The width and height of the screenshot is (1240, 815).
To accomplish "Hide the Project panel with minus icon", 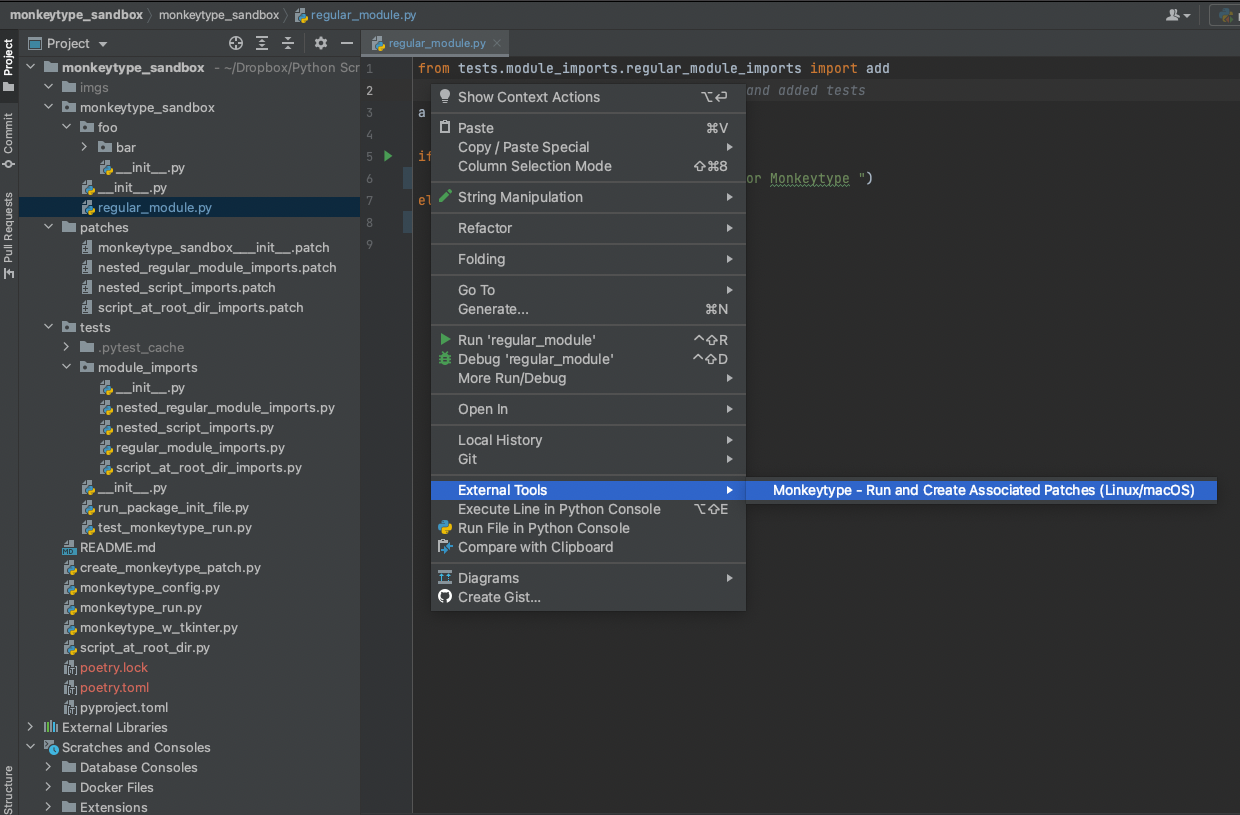I will 347,43.
